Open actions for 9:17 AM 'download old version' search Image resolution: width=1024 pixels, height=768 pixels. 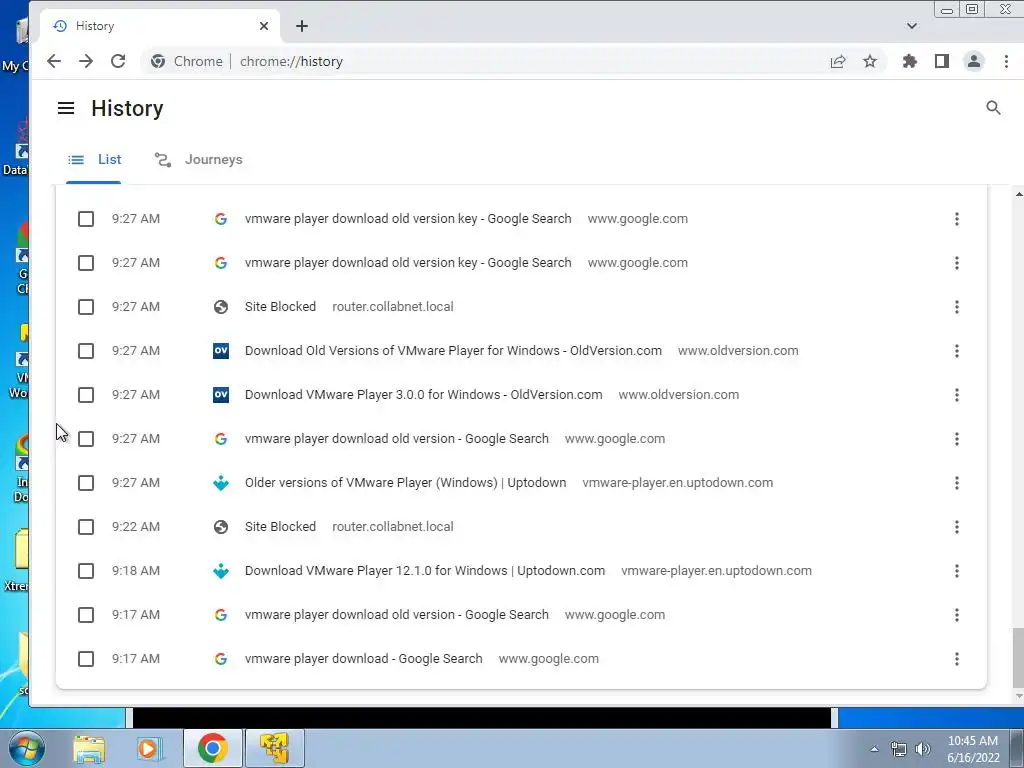click(x=957, y=615)
